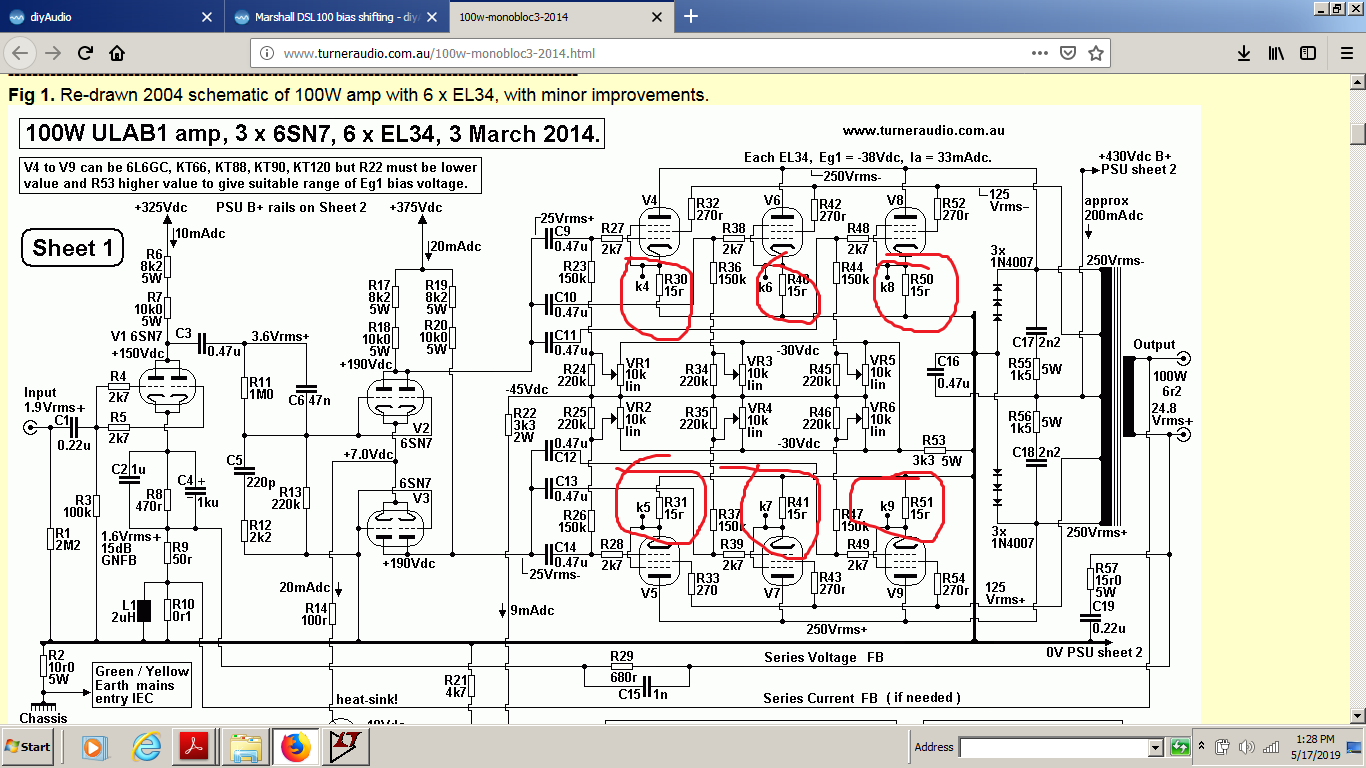
Task: Close the Marshall DSL100 bias shifting tab
Action: tap(431, 17)
